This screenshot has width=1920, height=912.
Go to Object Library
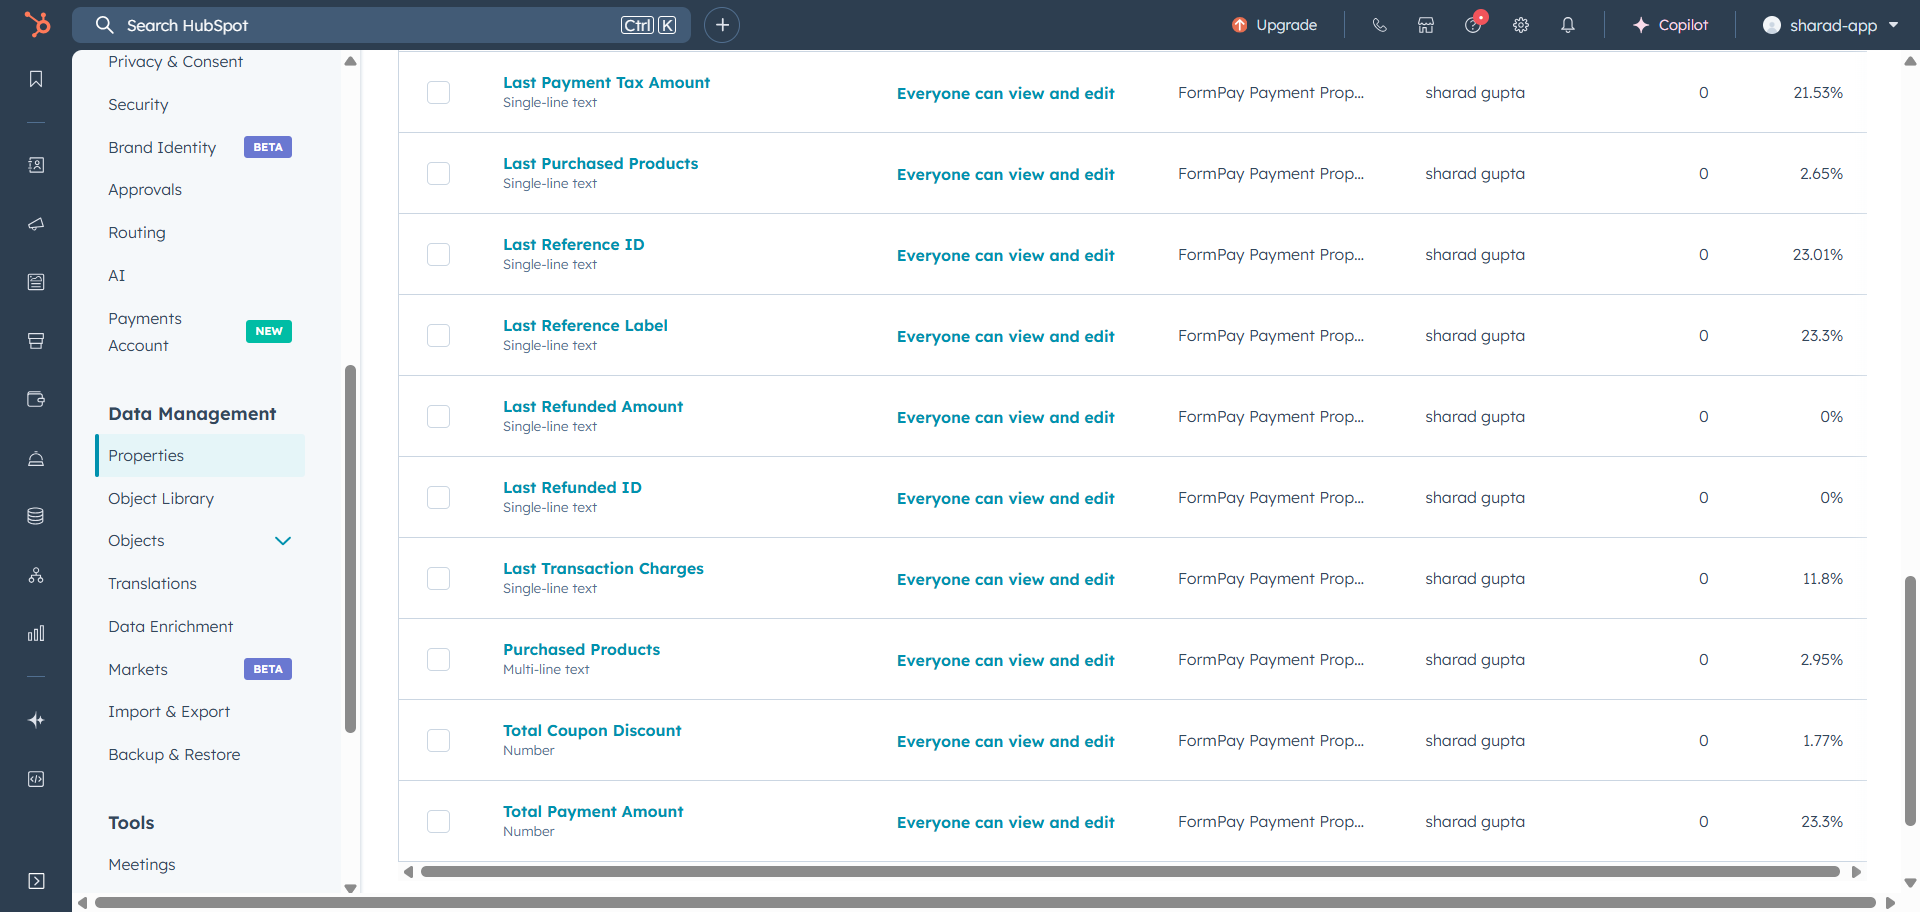tap(161, 498)
